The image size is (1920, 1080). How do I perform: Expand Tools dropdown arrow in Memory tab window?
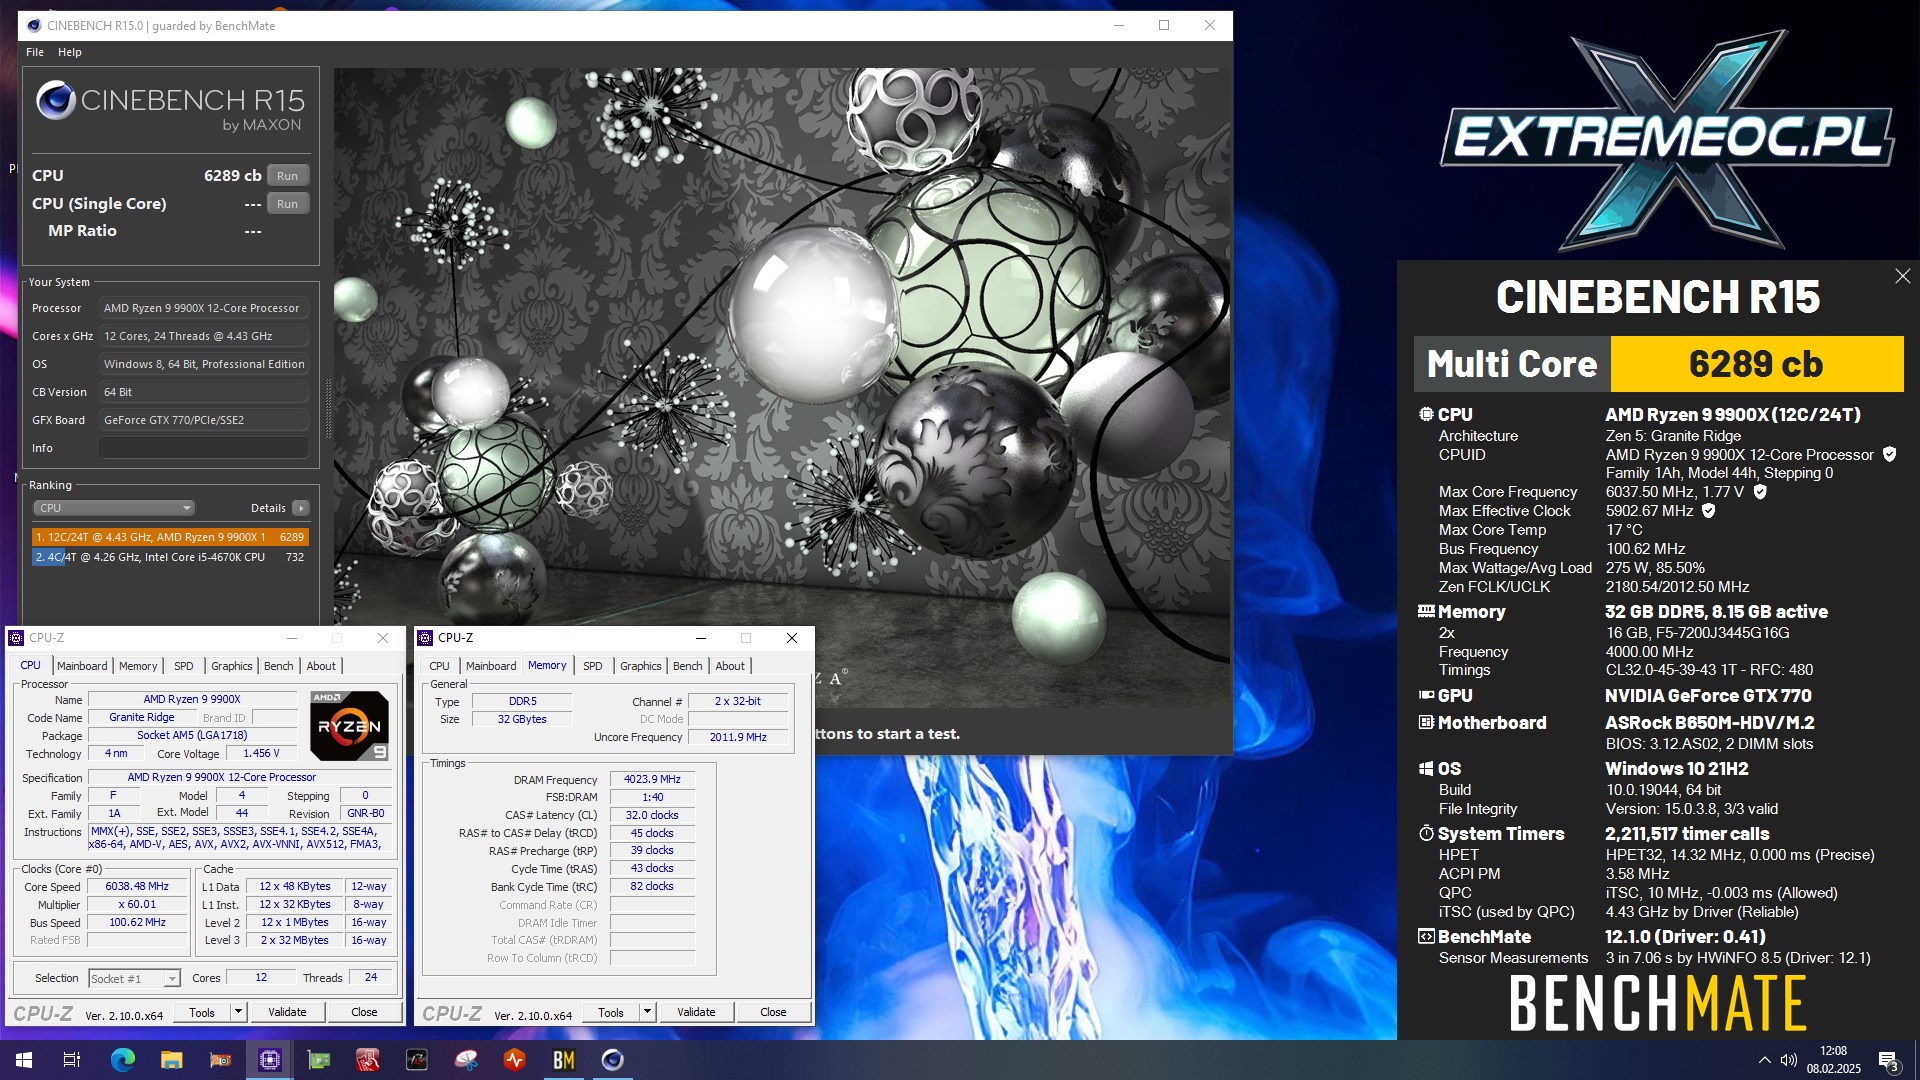[x=647, y=1012]
